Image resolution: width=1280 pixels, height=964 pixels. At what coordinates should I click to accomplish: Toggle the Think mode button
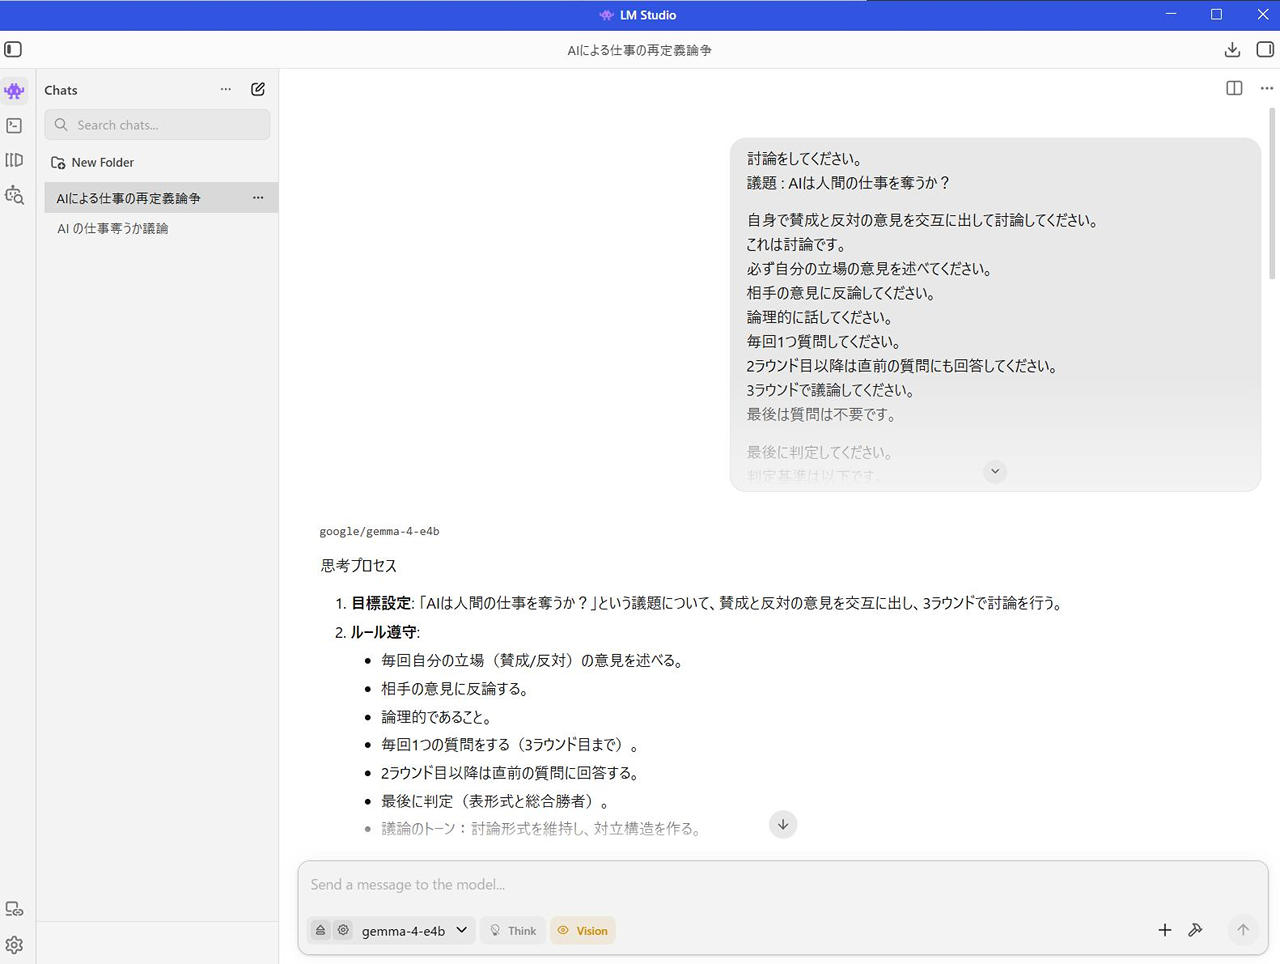[x=513, y=930]
